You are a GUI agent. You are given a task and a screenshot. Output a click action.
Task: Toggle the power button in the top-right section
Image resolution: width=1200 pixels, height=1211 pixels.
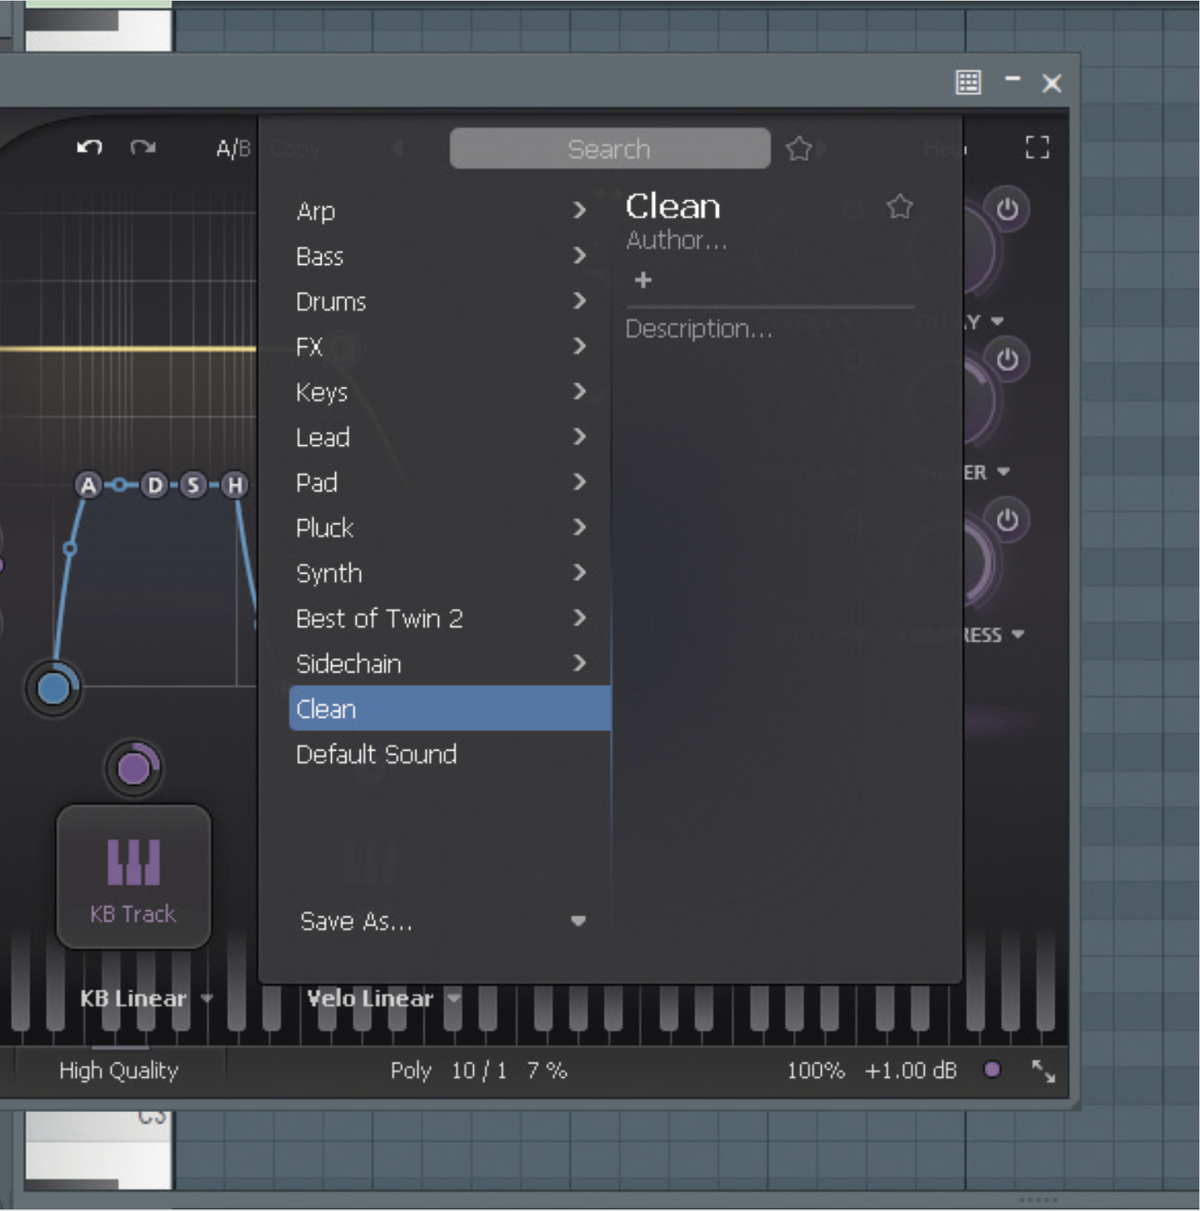point(1009,209)
